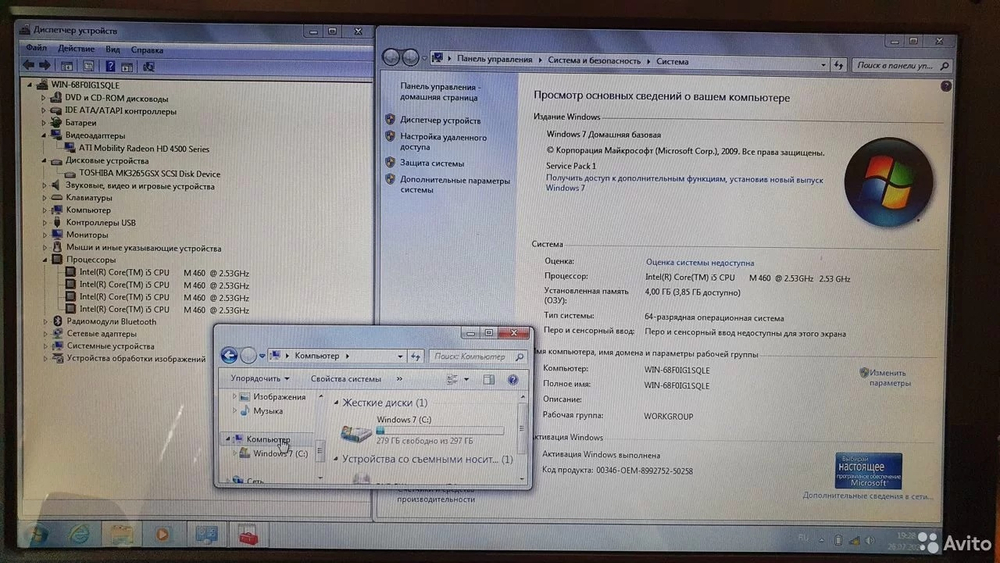1000x563 pixels.
Task: Click link to get a new Windows 7 edition
Action: [684, 184]
